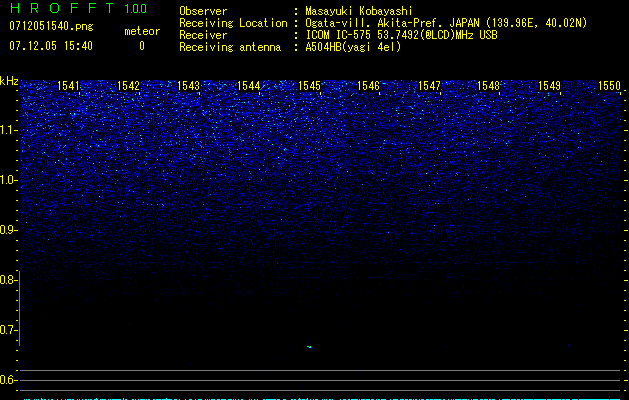Click the 1543 time marker
The image size is (629, 400).
pyautogui.click(x=189, y=86)
